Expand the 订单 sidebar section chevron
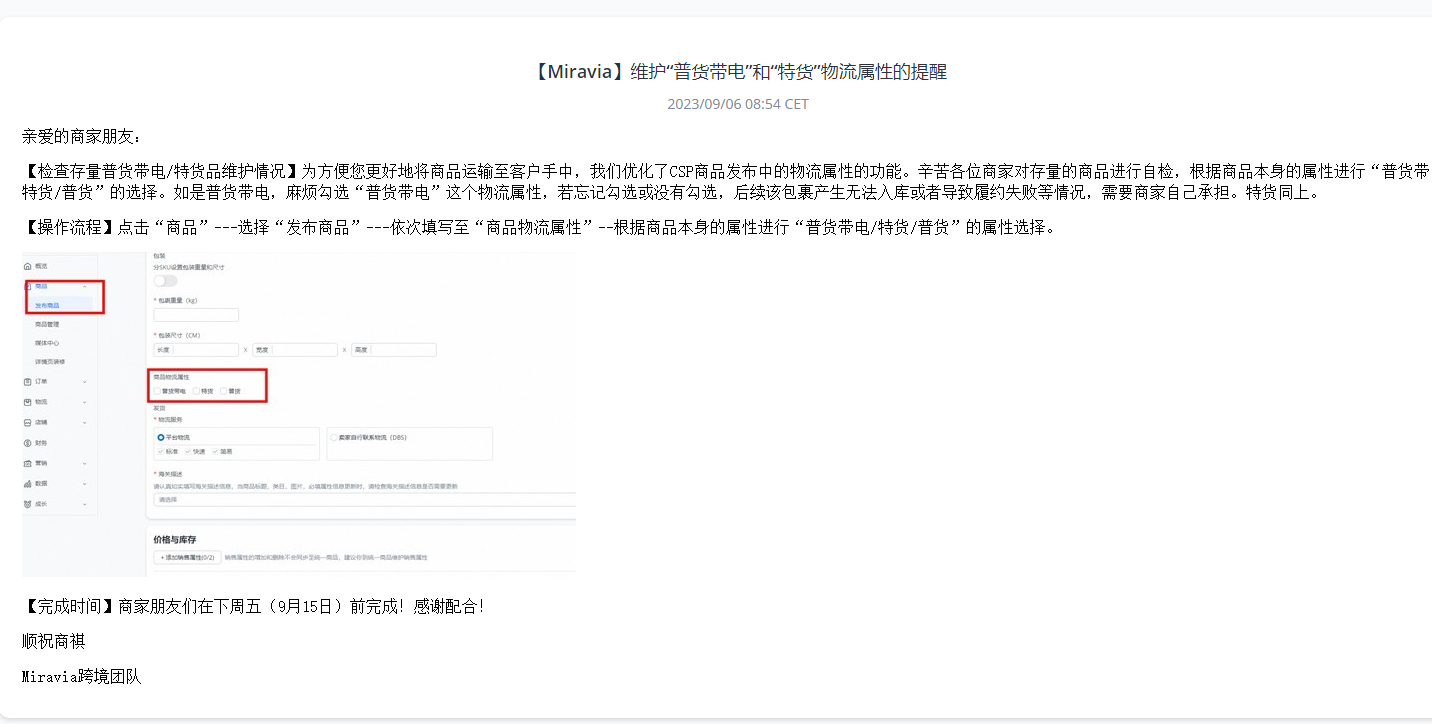The image size is (1432, 724). (x=84, y=381)
